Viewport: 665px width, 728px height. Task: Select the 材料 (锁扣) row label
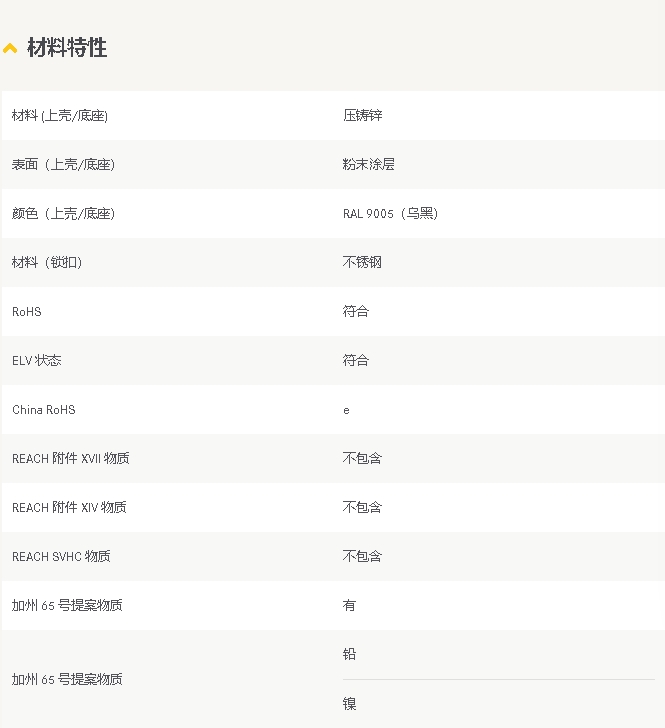tap(47, 263)
